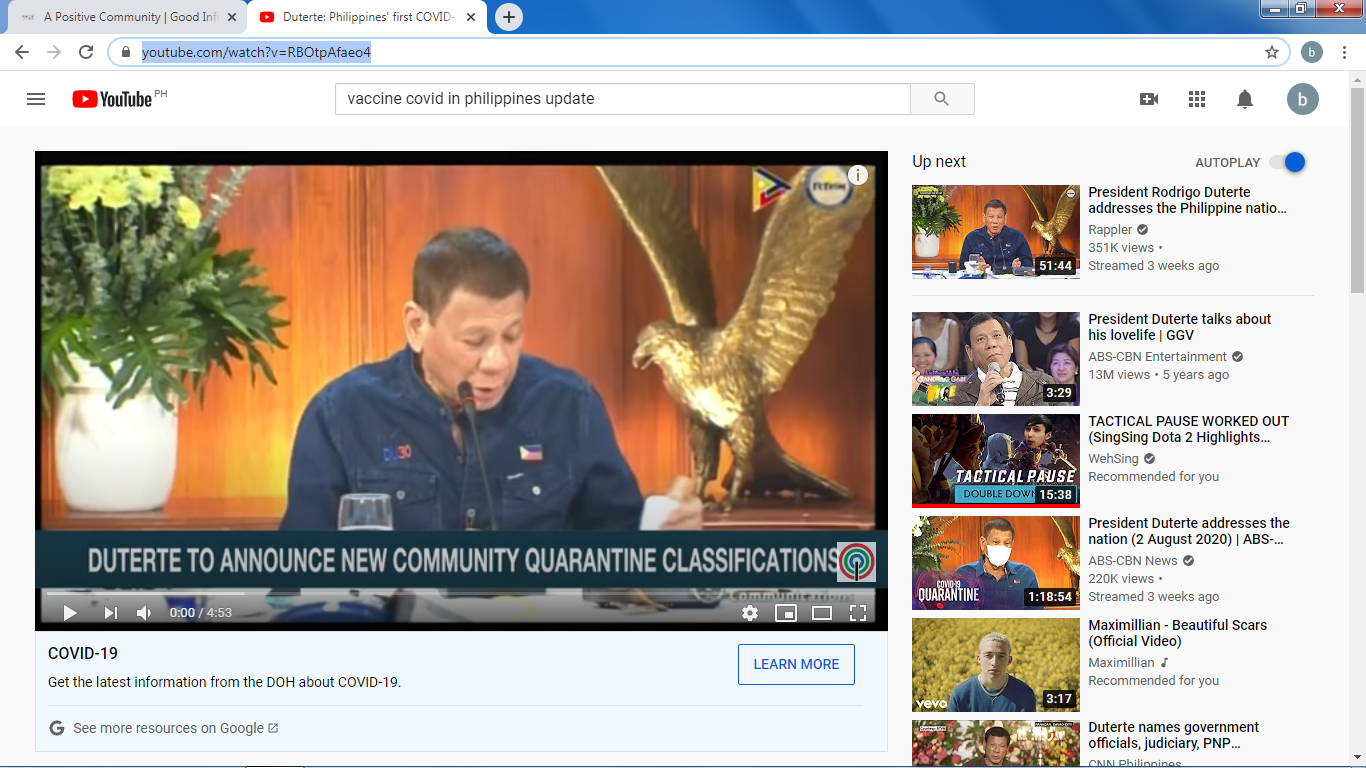Go back in browser history
Image resolution: width=1366 pixels, height=768 pixels.
[x=22, y=52]
